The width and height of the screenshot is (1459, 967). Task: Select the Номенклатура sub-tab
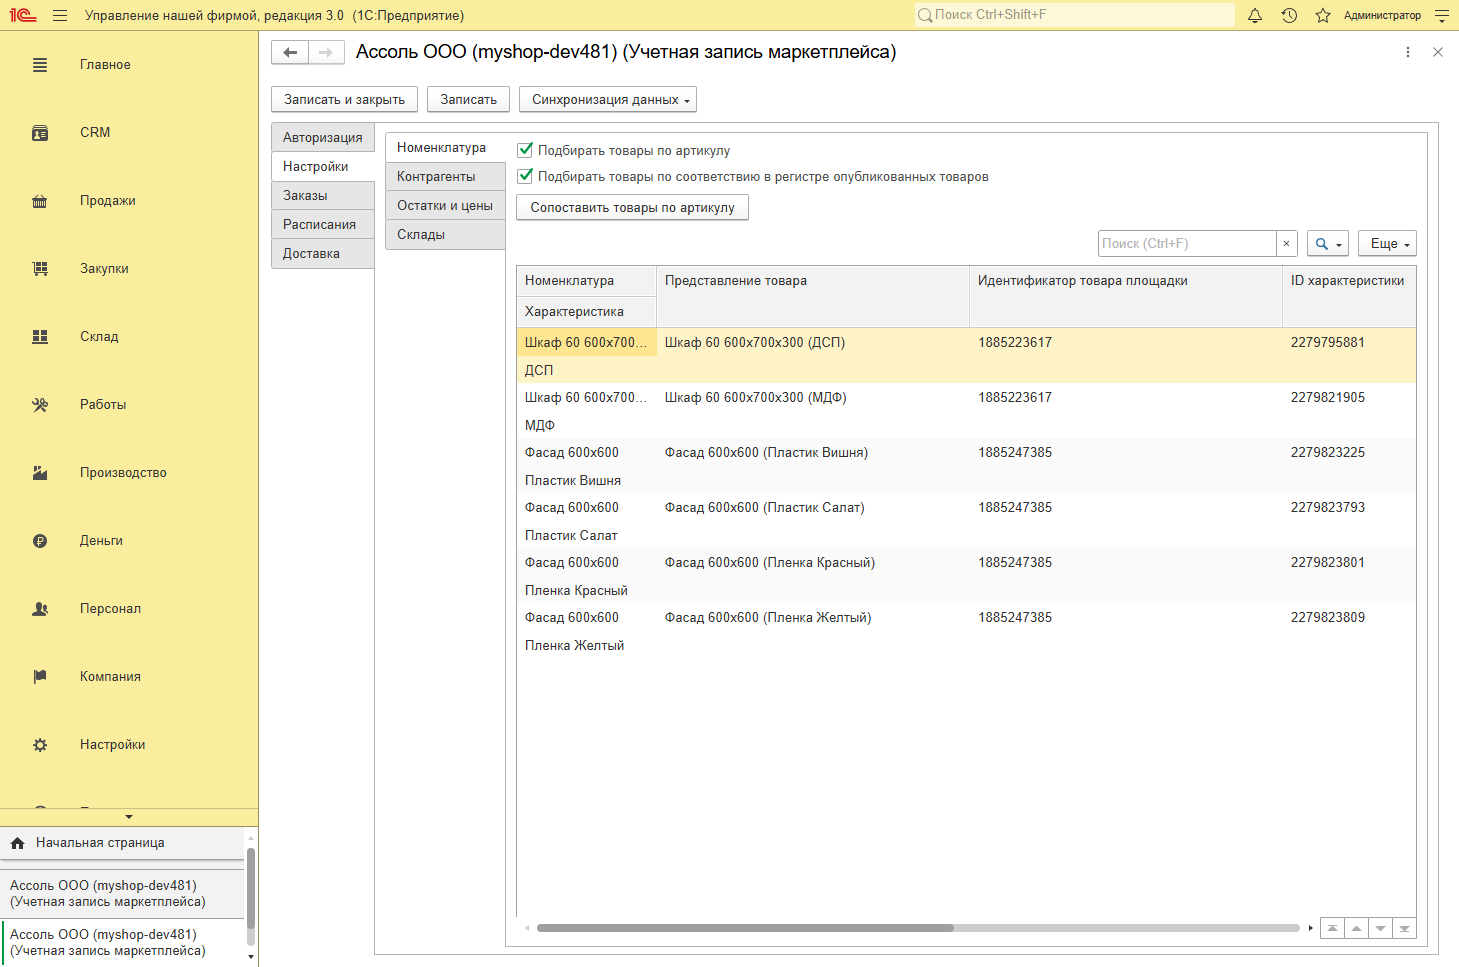445,148
